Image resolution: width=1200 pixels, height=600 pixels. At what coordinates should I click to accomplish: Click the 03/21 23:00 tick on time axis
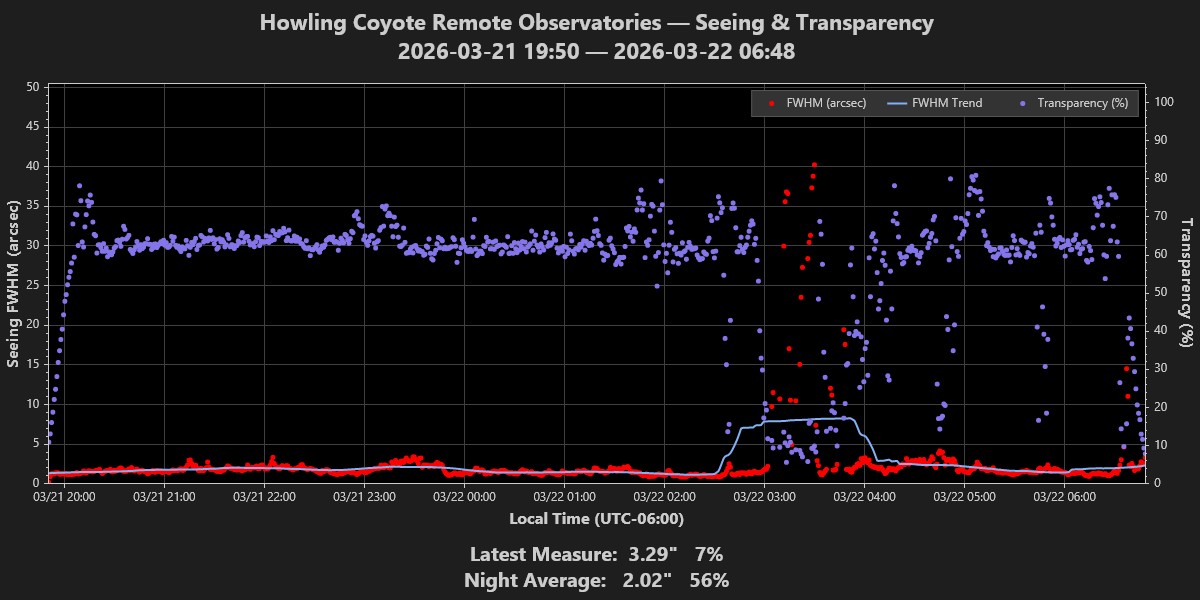tap(364, 495)
